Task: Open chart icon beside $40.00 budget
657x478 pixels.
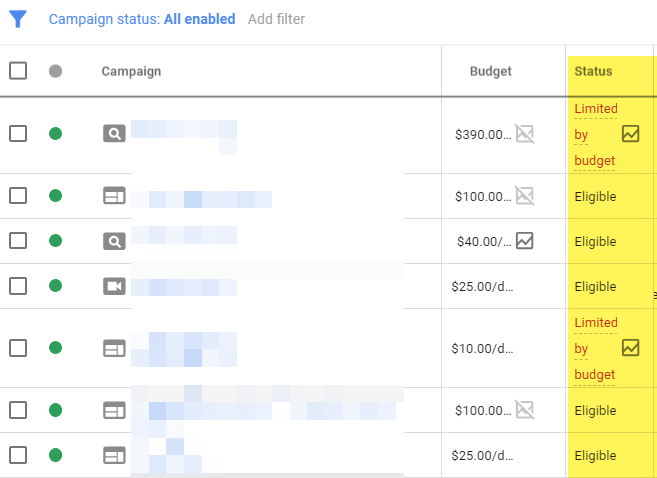Action: (525, 241)
